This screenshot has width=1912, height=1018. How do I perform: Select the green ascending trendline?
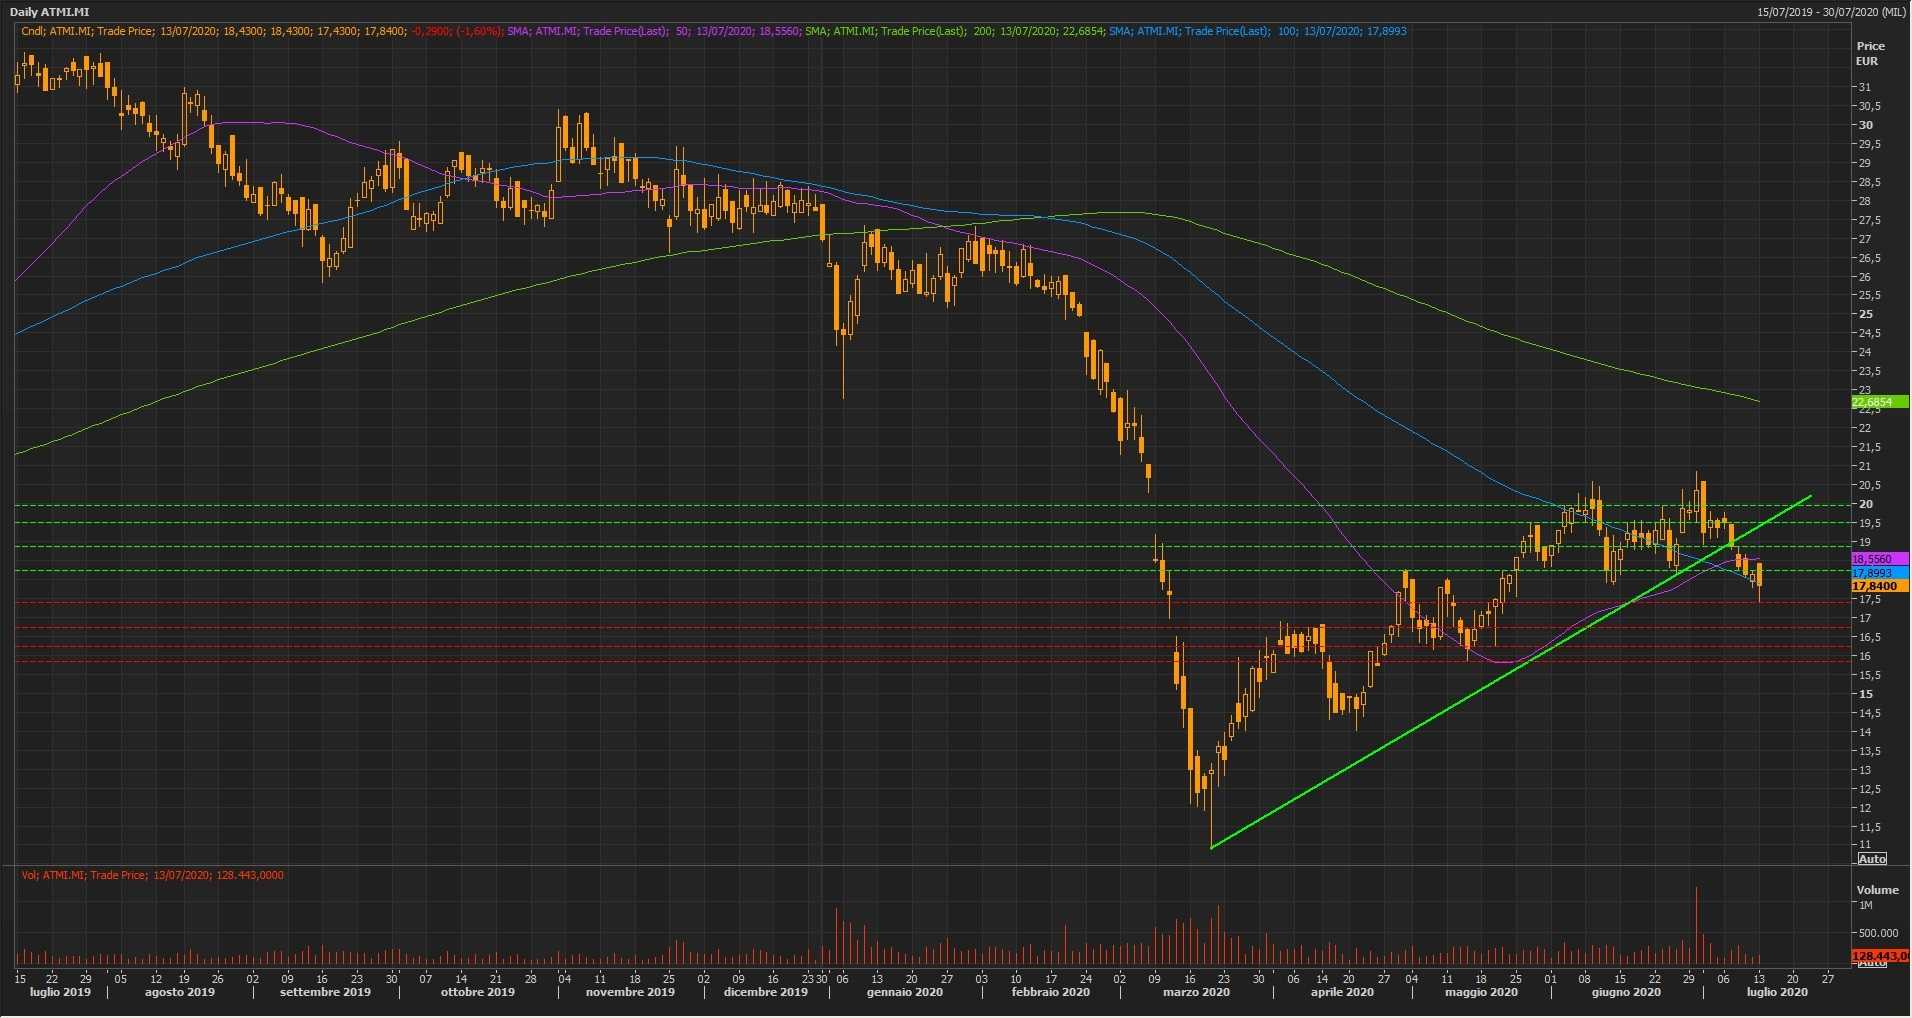(x=1400, y=742)
